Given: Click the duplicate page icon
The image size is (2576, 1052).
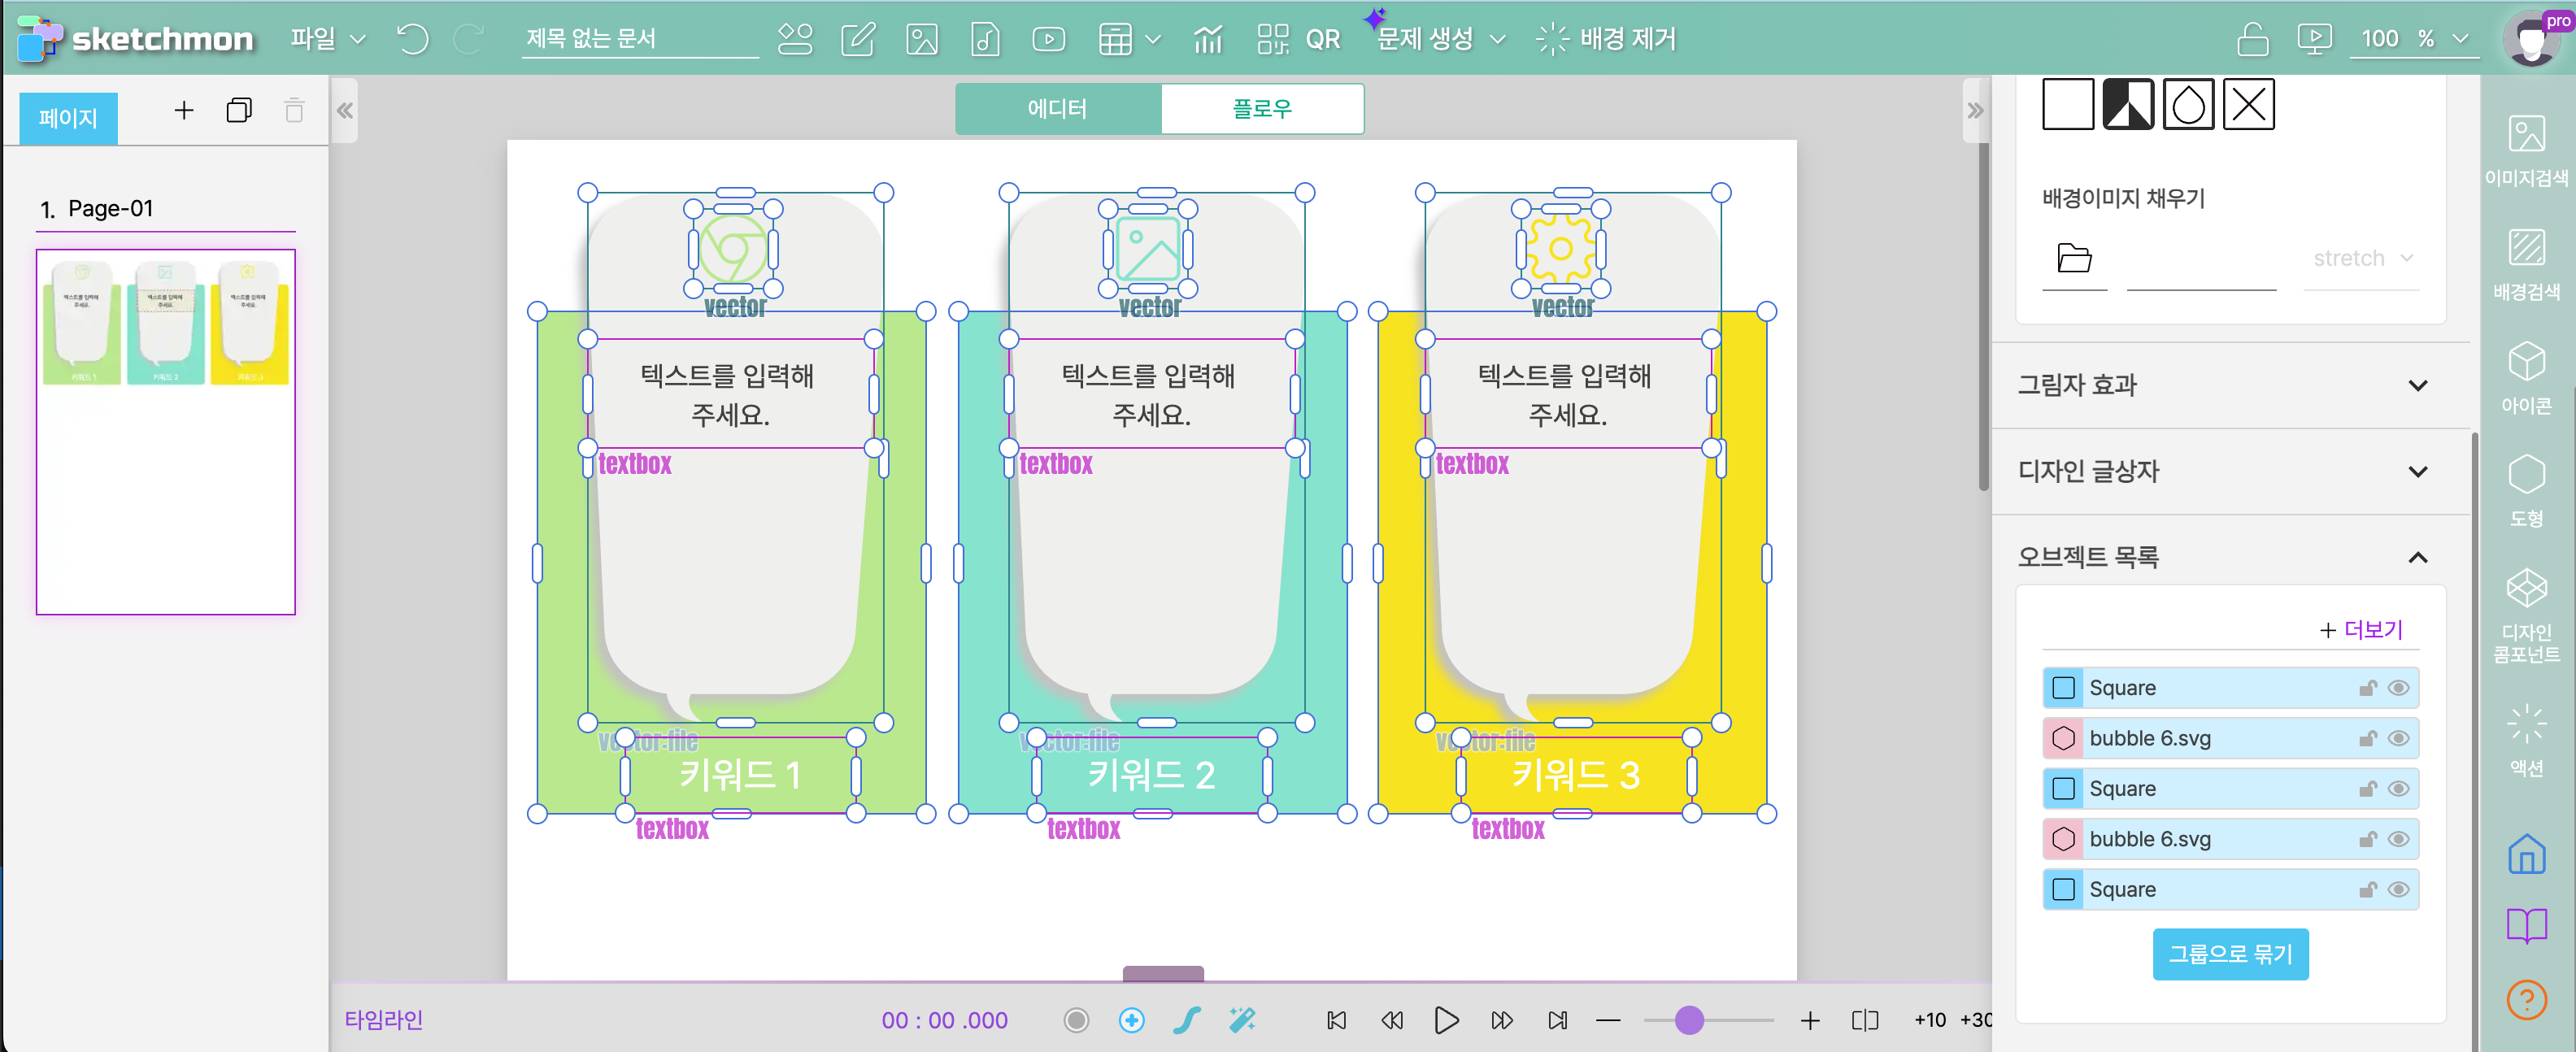Looking at the screenshot, I should (x=239, y=110).
